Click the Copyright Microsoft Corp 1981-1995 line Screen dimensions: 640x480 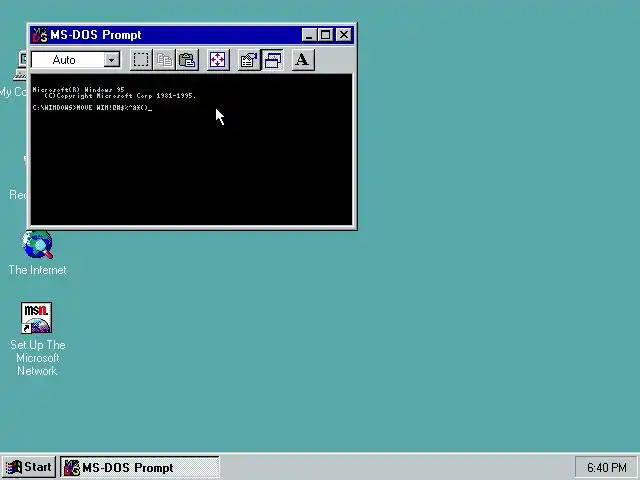pyautogui.click(x=120, y=96)
